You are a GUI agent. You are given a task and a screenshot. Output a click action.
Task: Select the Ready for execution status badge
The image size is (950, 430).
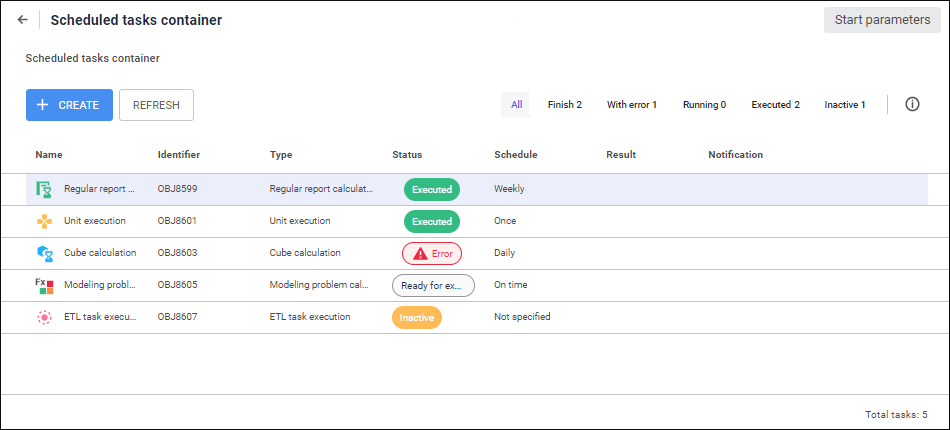point(432,285)
